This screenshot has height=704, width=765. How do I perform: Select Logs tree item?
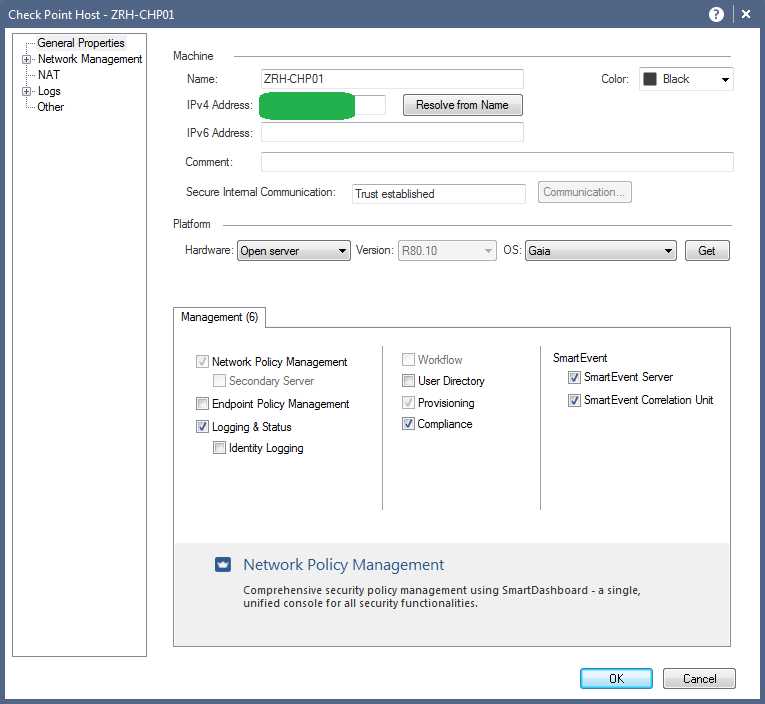[49, 91]
